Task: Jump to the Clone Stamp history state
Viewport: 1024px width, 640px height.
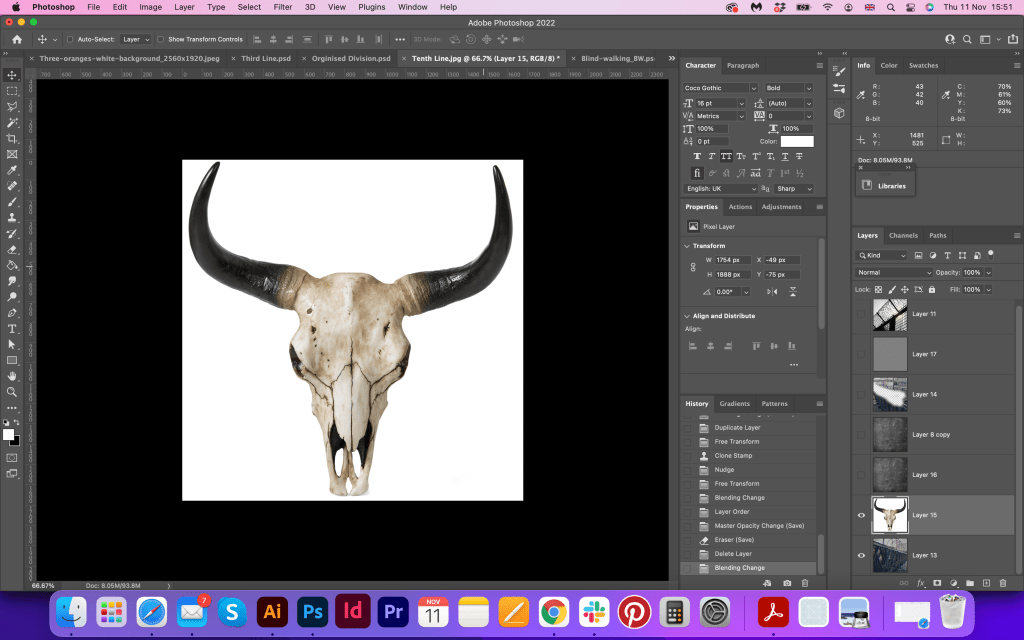Action: [736, 455]
